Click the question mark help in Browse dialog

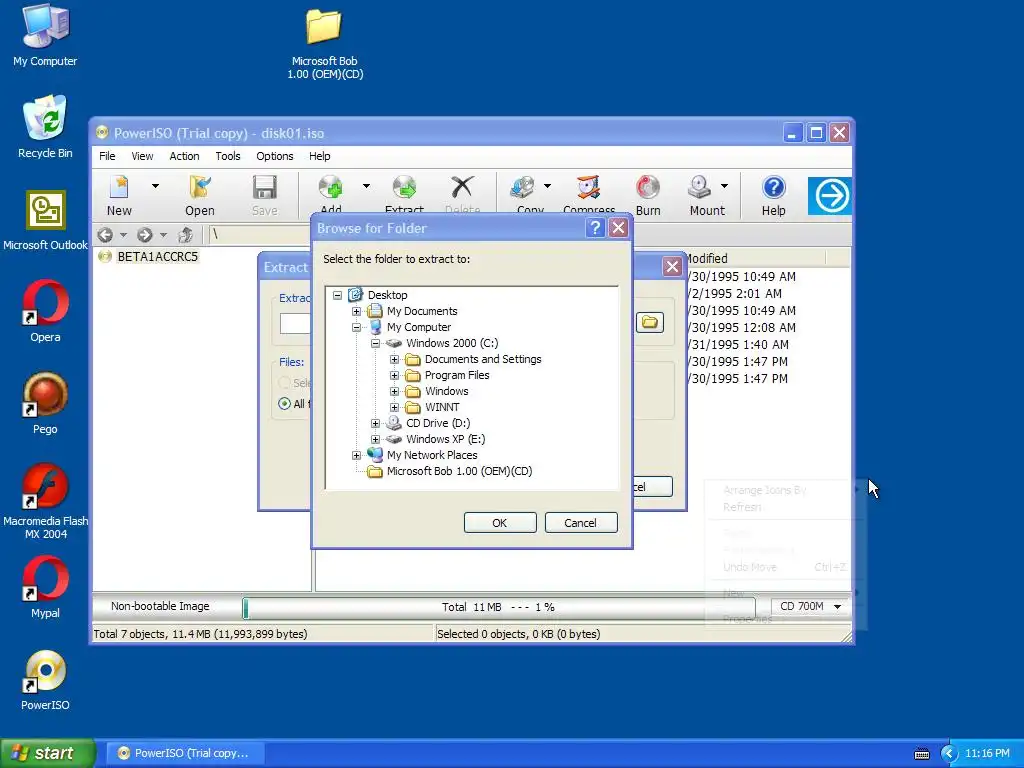(595, 227)
